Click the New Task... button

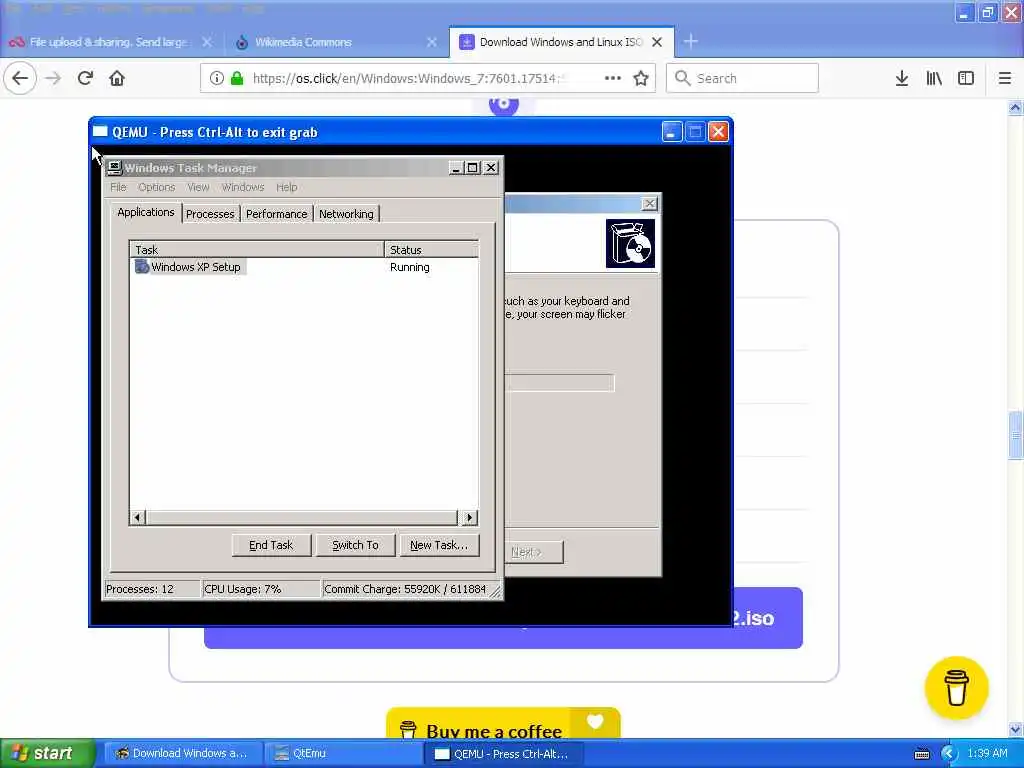click(439, 545)
